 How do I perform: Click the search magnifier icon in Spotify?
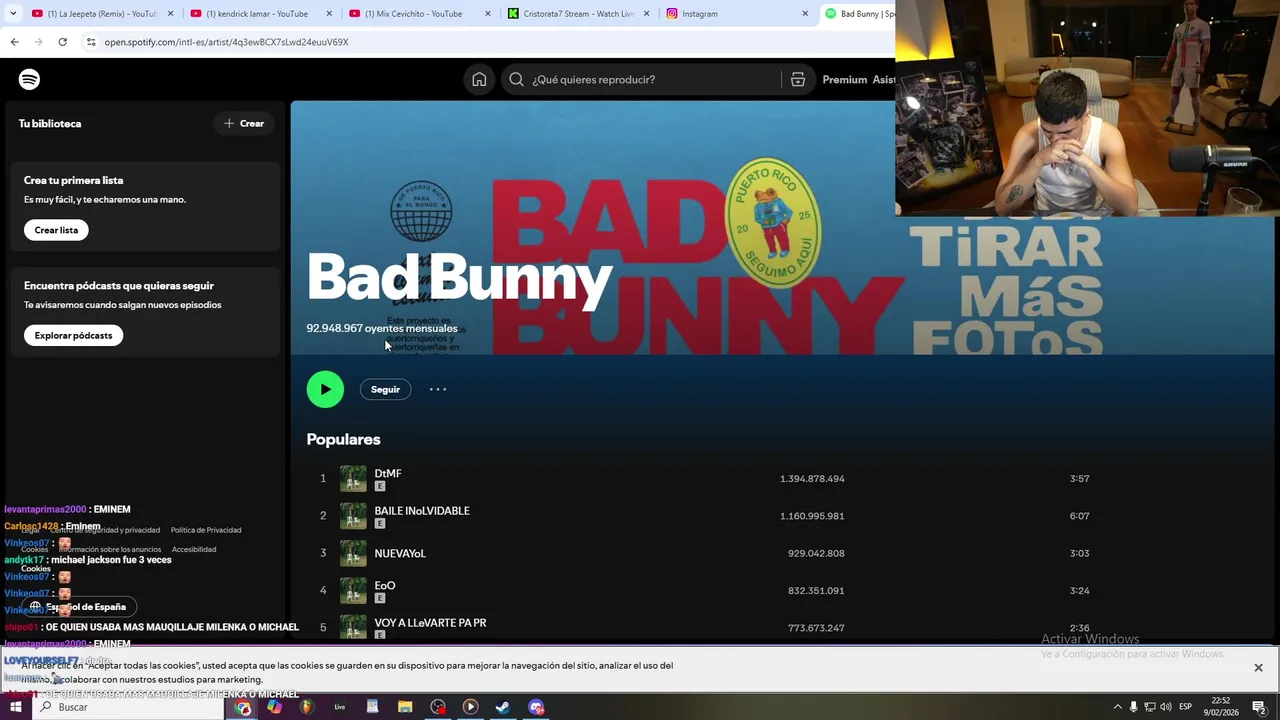(x=516, y=79)
